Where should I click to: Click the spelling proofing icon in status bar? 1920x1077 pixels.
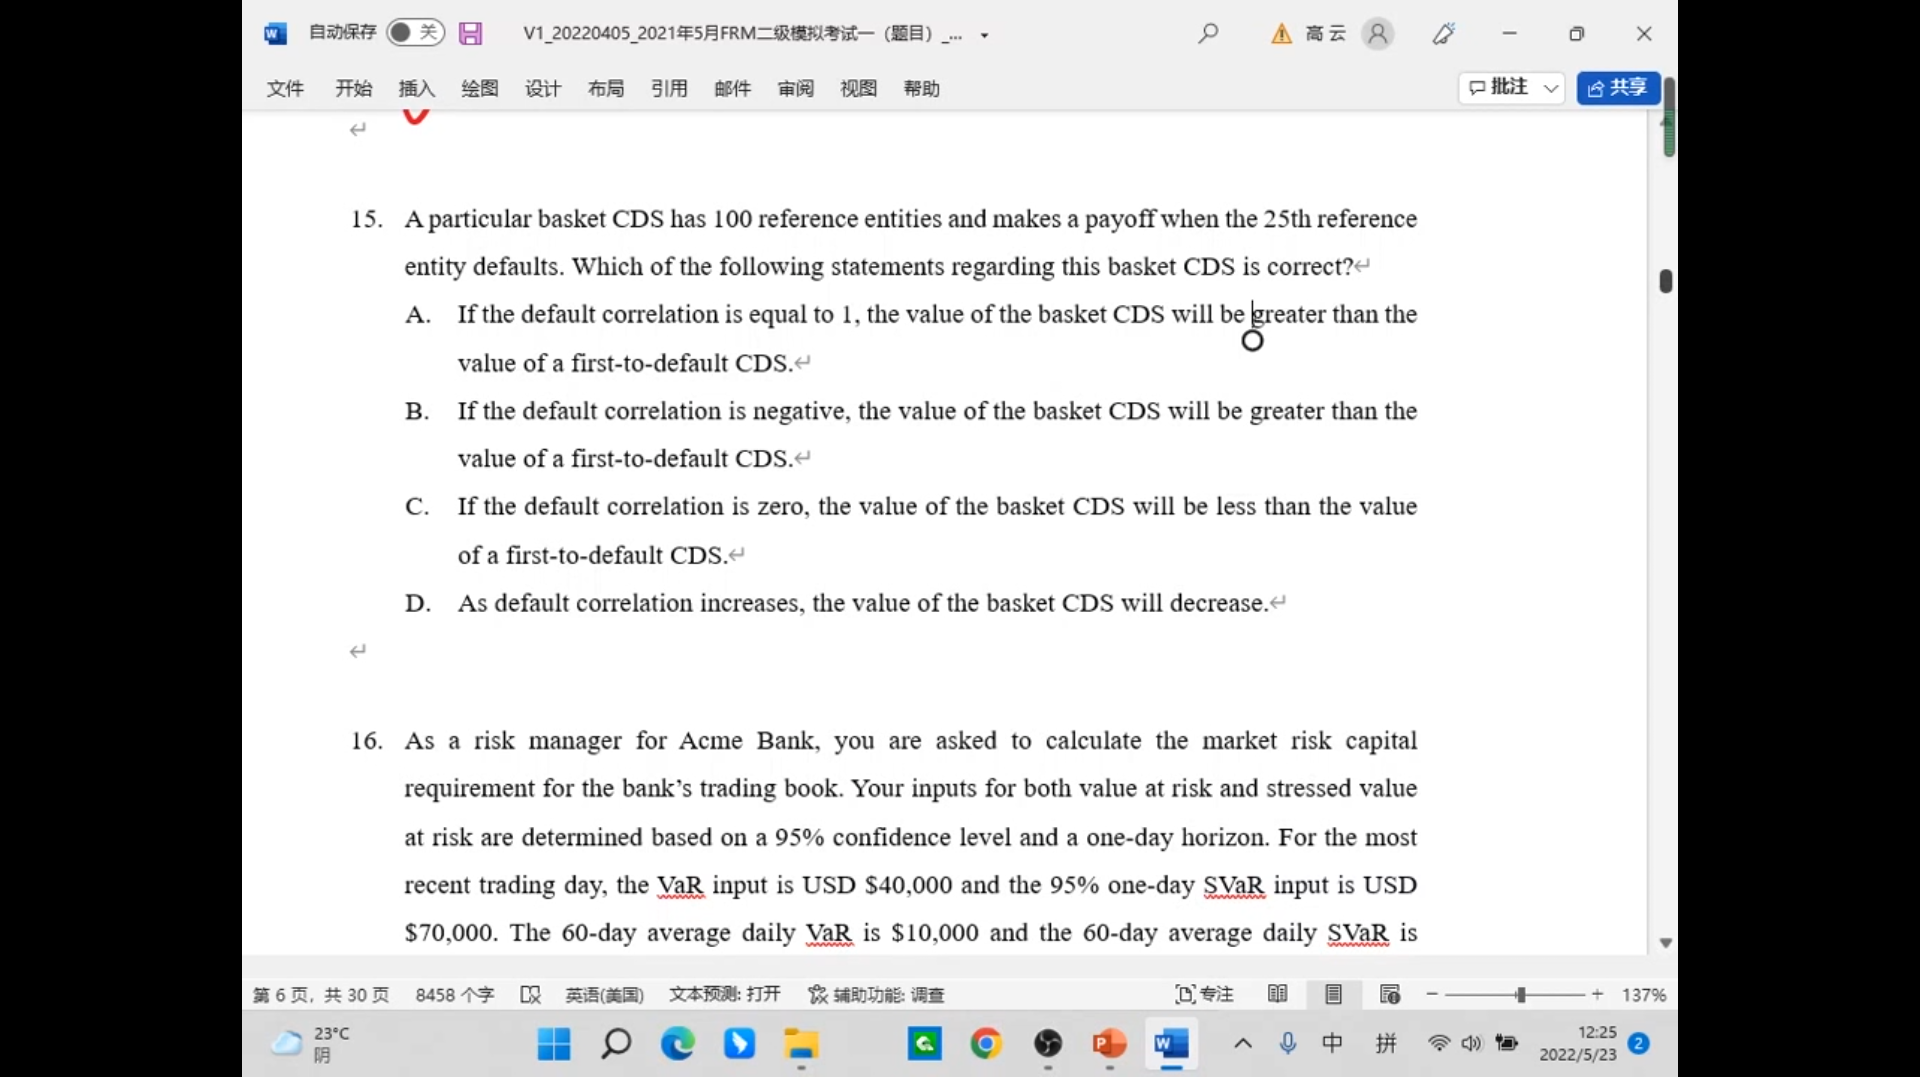[530, 994]
